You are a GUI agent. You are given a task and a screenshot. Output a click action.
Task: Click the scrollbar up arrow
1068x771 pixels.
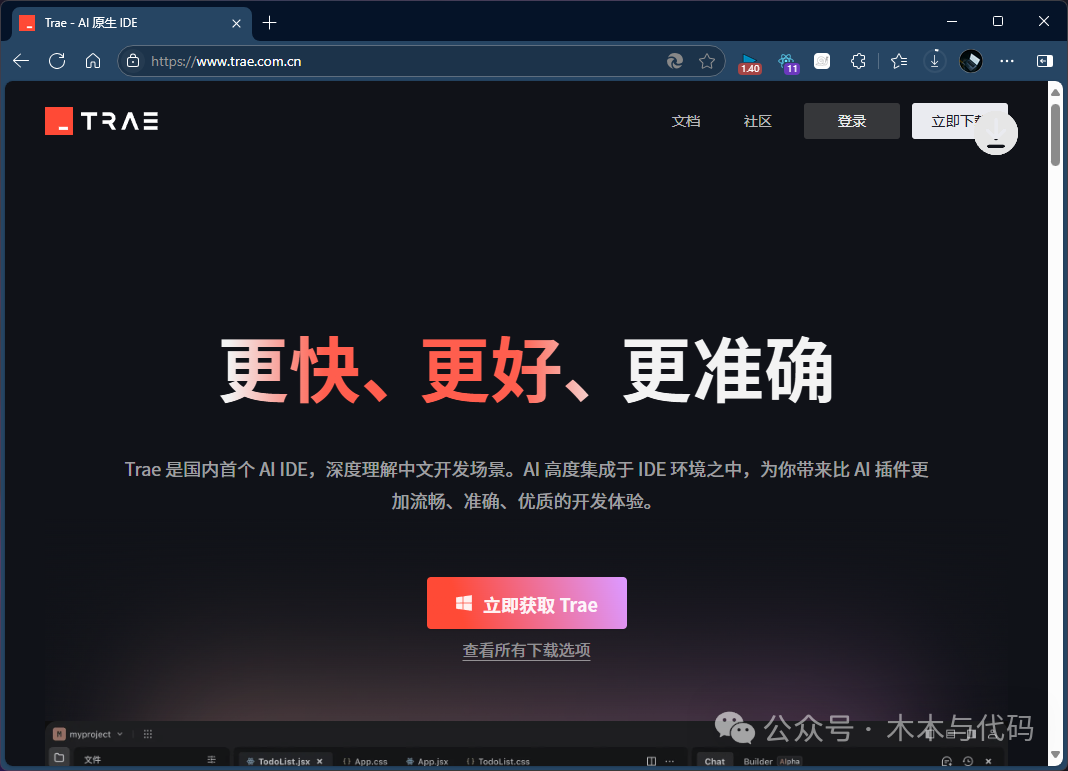[1055, 92]
